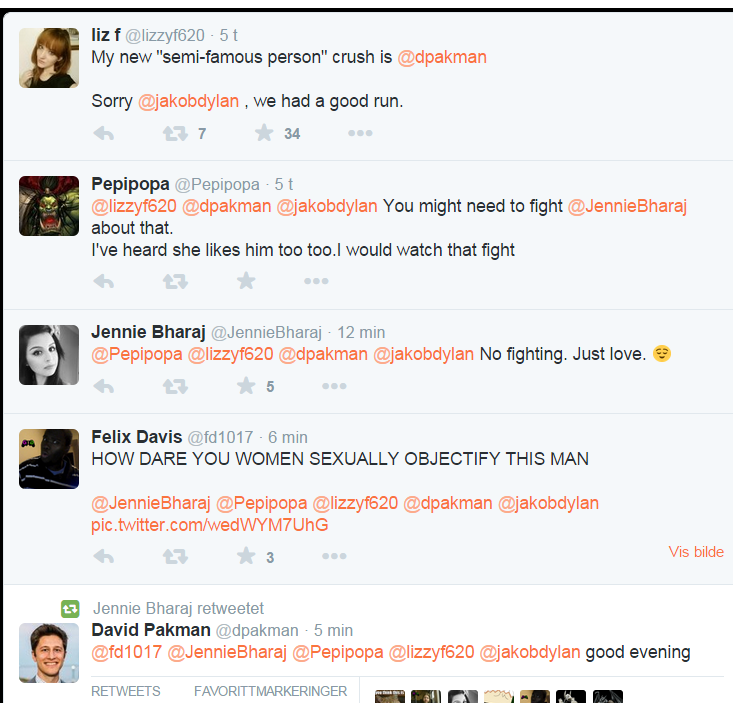
Task: Open the RETWEETS tab under David Pakman's tweet
Action: (125, 691)
